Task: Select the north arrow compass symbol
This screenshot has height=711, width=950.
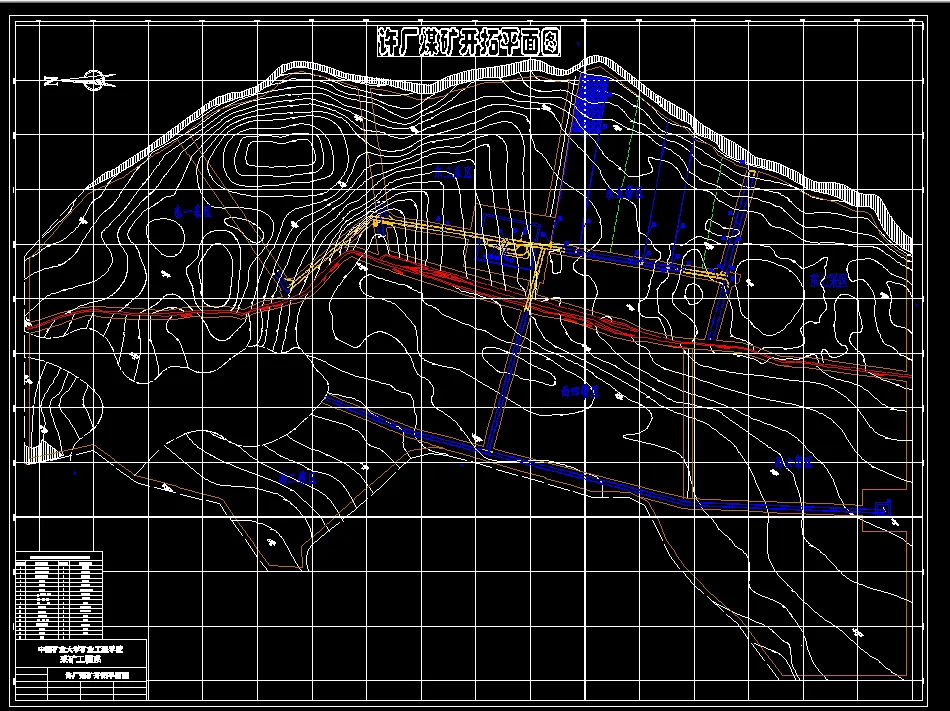Action: click(80, 81)
